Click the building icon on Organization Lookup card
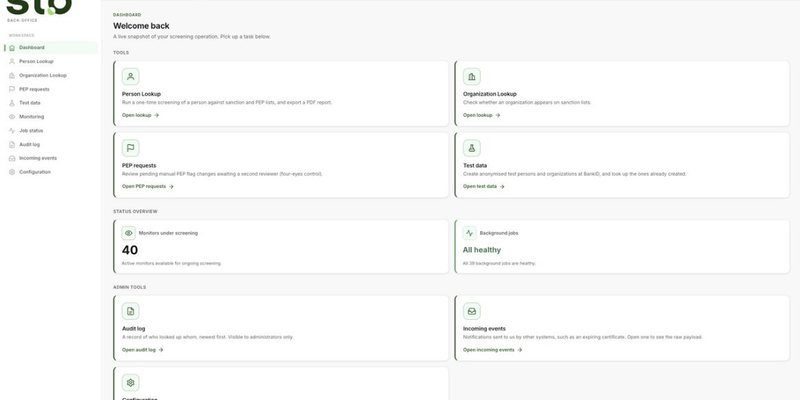Screen dimensions: 800x400 point(471,77)
